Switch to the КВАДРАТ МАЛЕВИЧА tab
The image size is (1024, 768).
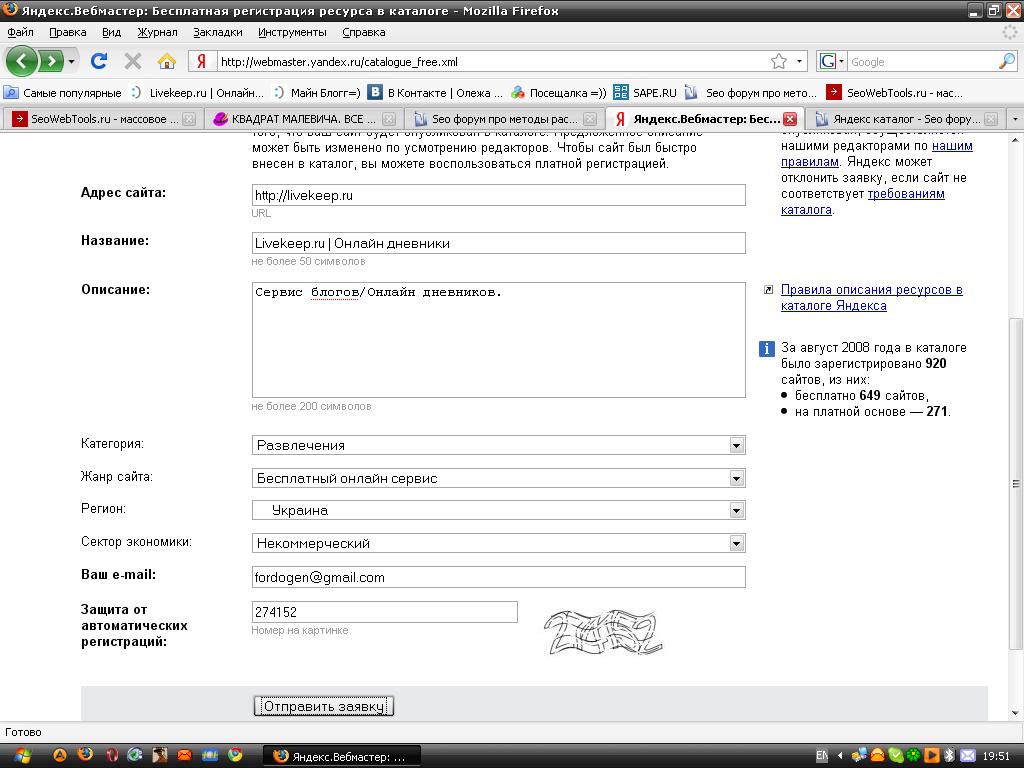coord(304,119)
